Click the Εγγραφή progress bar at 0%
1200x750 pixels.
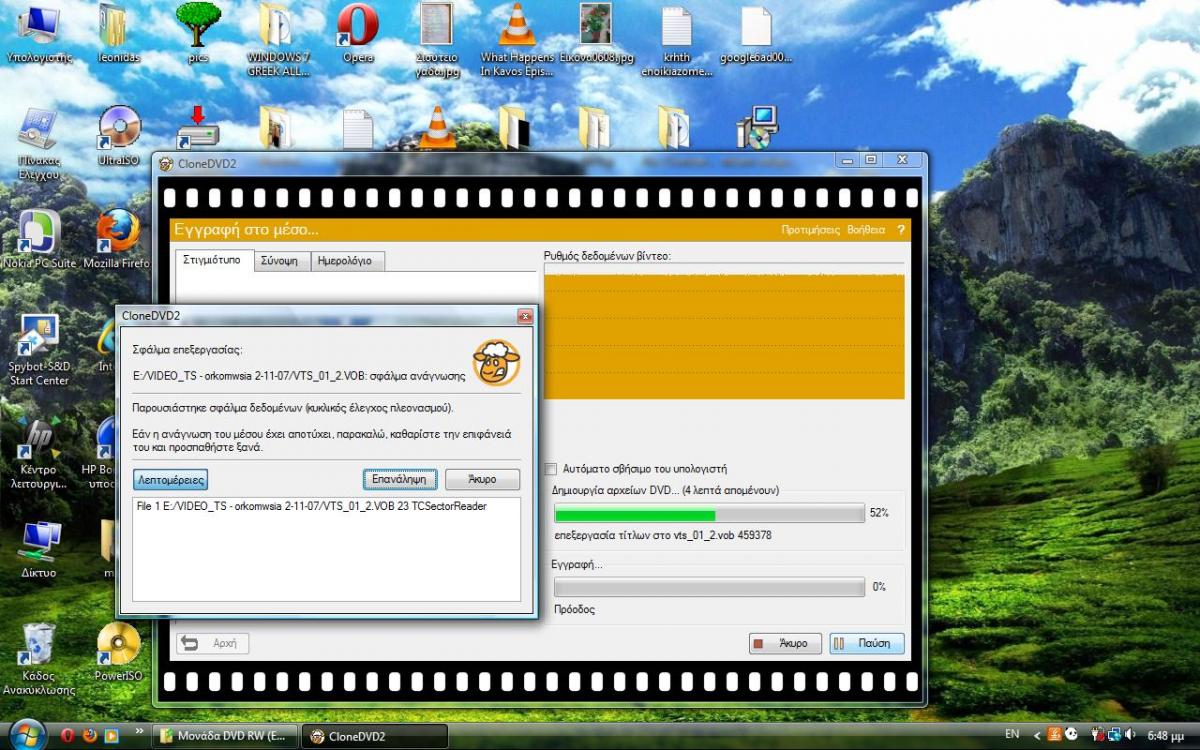(x=709, y=587)
